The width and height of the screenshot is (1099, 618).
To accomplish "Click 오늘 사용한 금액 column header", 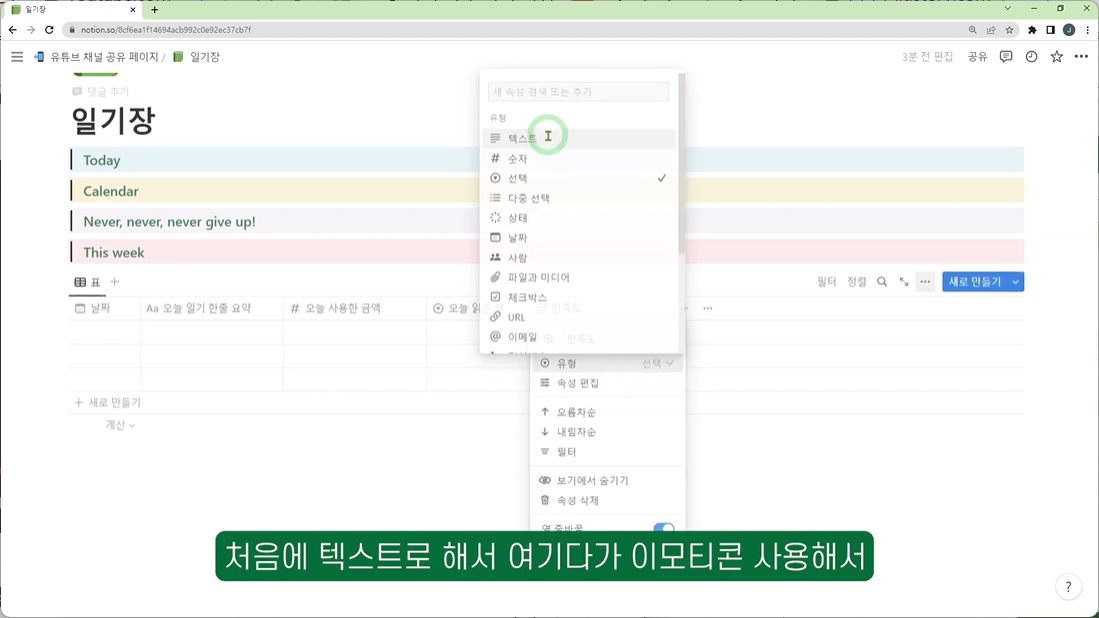I will (x=355, y=308).
